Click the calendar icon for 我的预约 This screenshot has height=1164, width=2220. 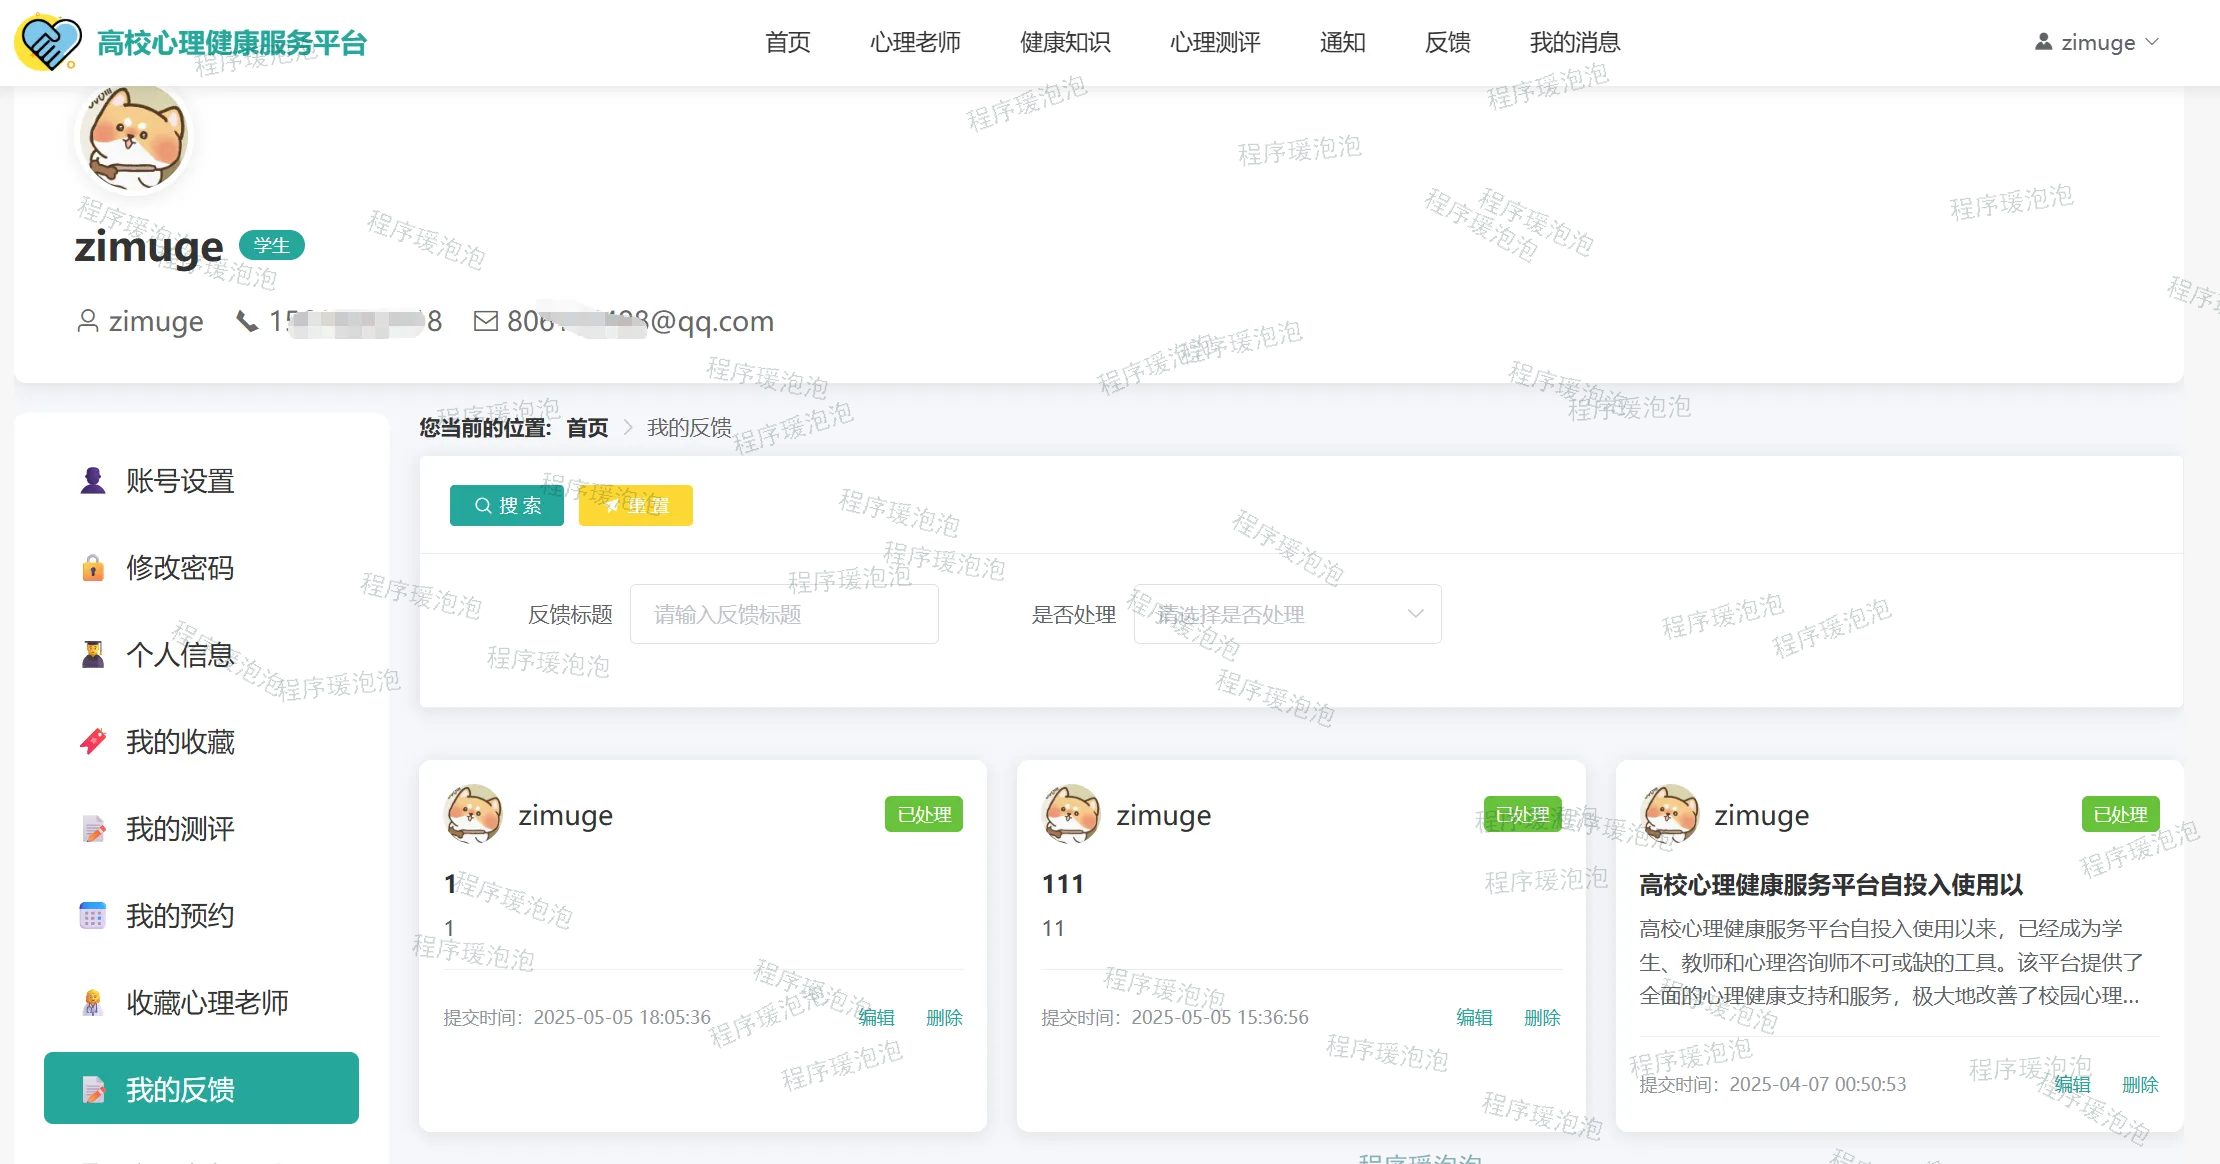click(x=93, y=916)
